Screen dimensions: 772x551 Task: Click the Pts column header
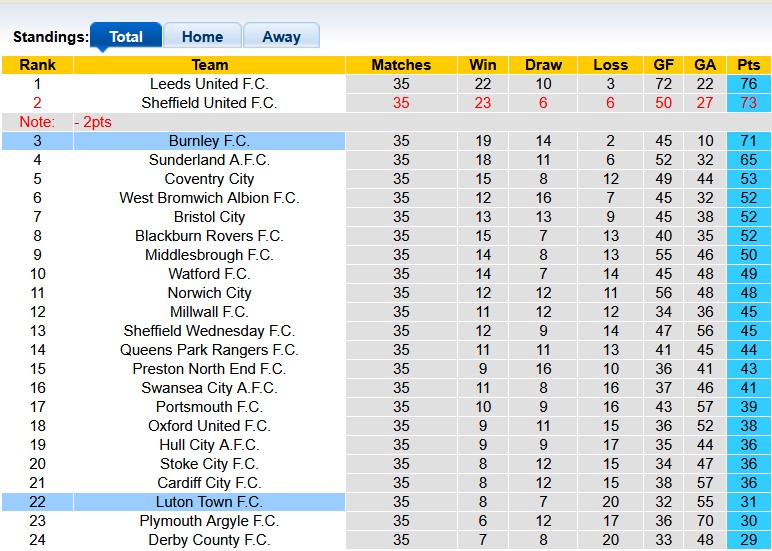click(748, 65)
